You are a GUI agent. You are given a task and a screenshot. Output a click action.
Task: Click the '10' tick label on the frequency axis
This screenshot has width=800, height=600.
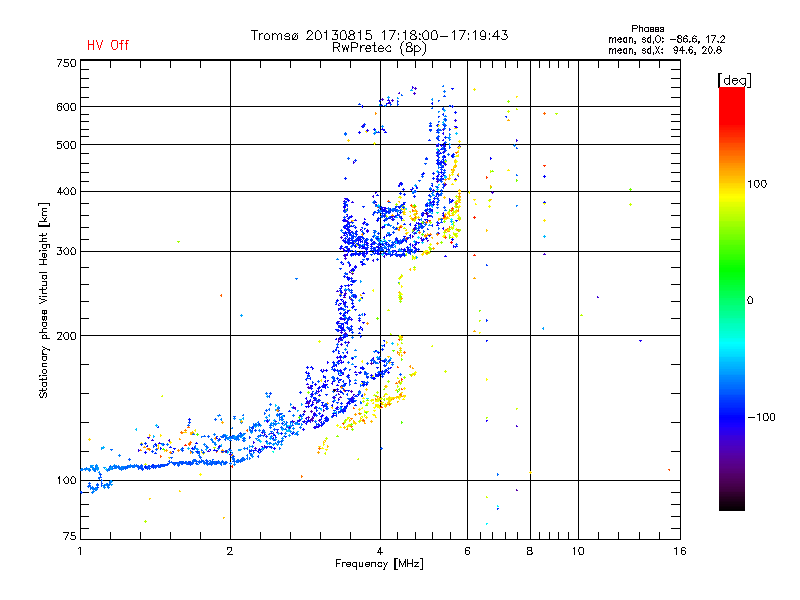tap(578, 551)
